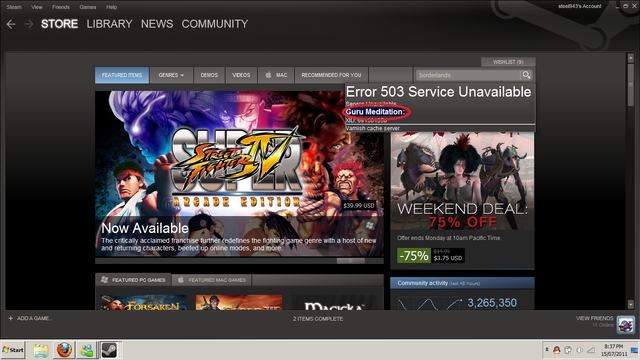This screenshot has width=640, height=360.
Task: Click the store page scrollbar thumb
Action: click(x=631, y=84)
